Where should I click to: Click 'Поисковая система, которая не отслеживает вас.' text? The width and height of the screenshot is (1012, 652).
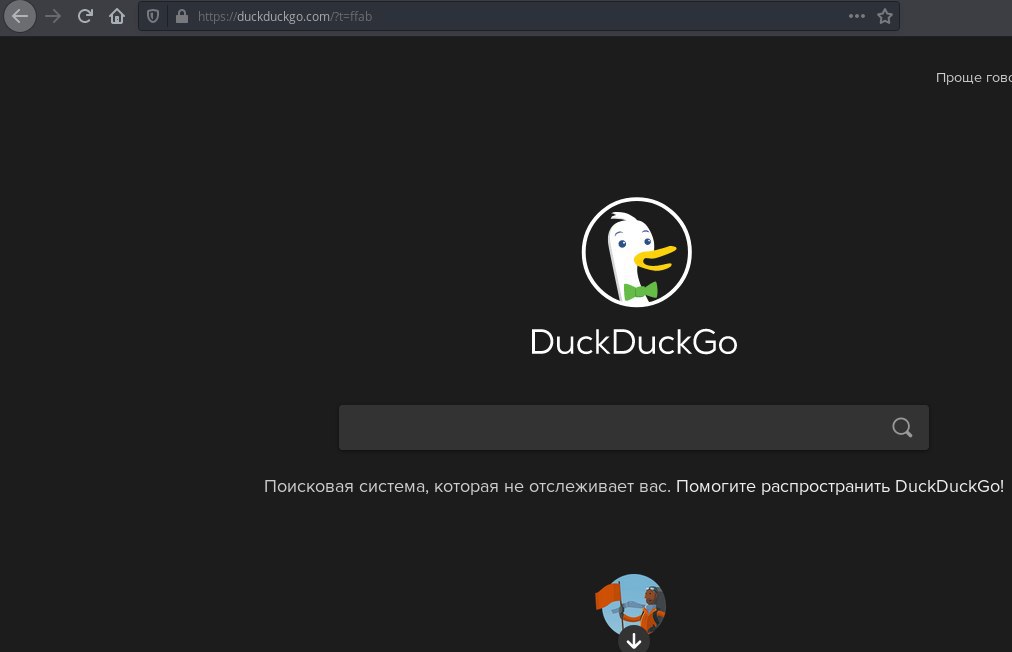point(467,486)
